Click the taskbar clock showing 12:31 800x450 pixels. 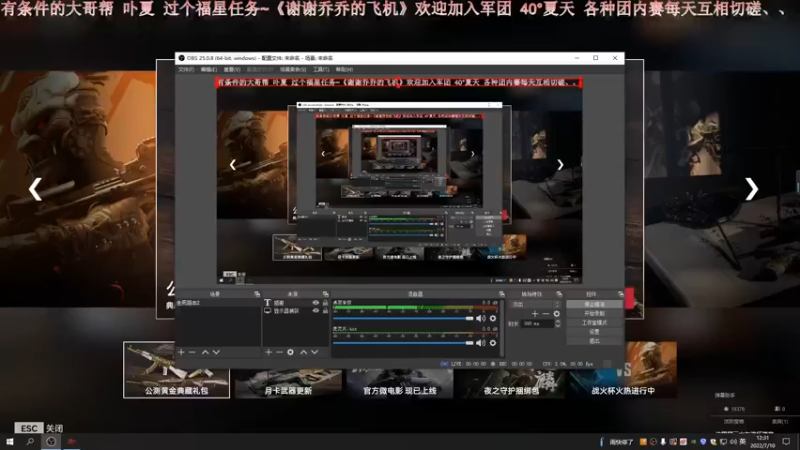pos(763,442)
